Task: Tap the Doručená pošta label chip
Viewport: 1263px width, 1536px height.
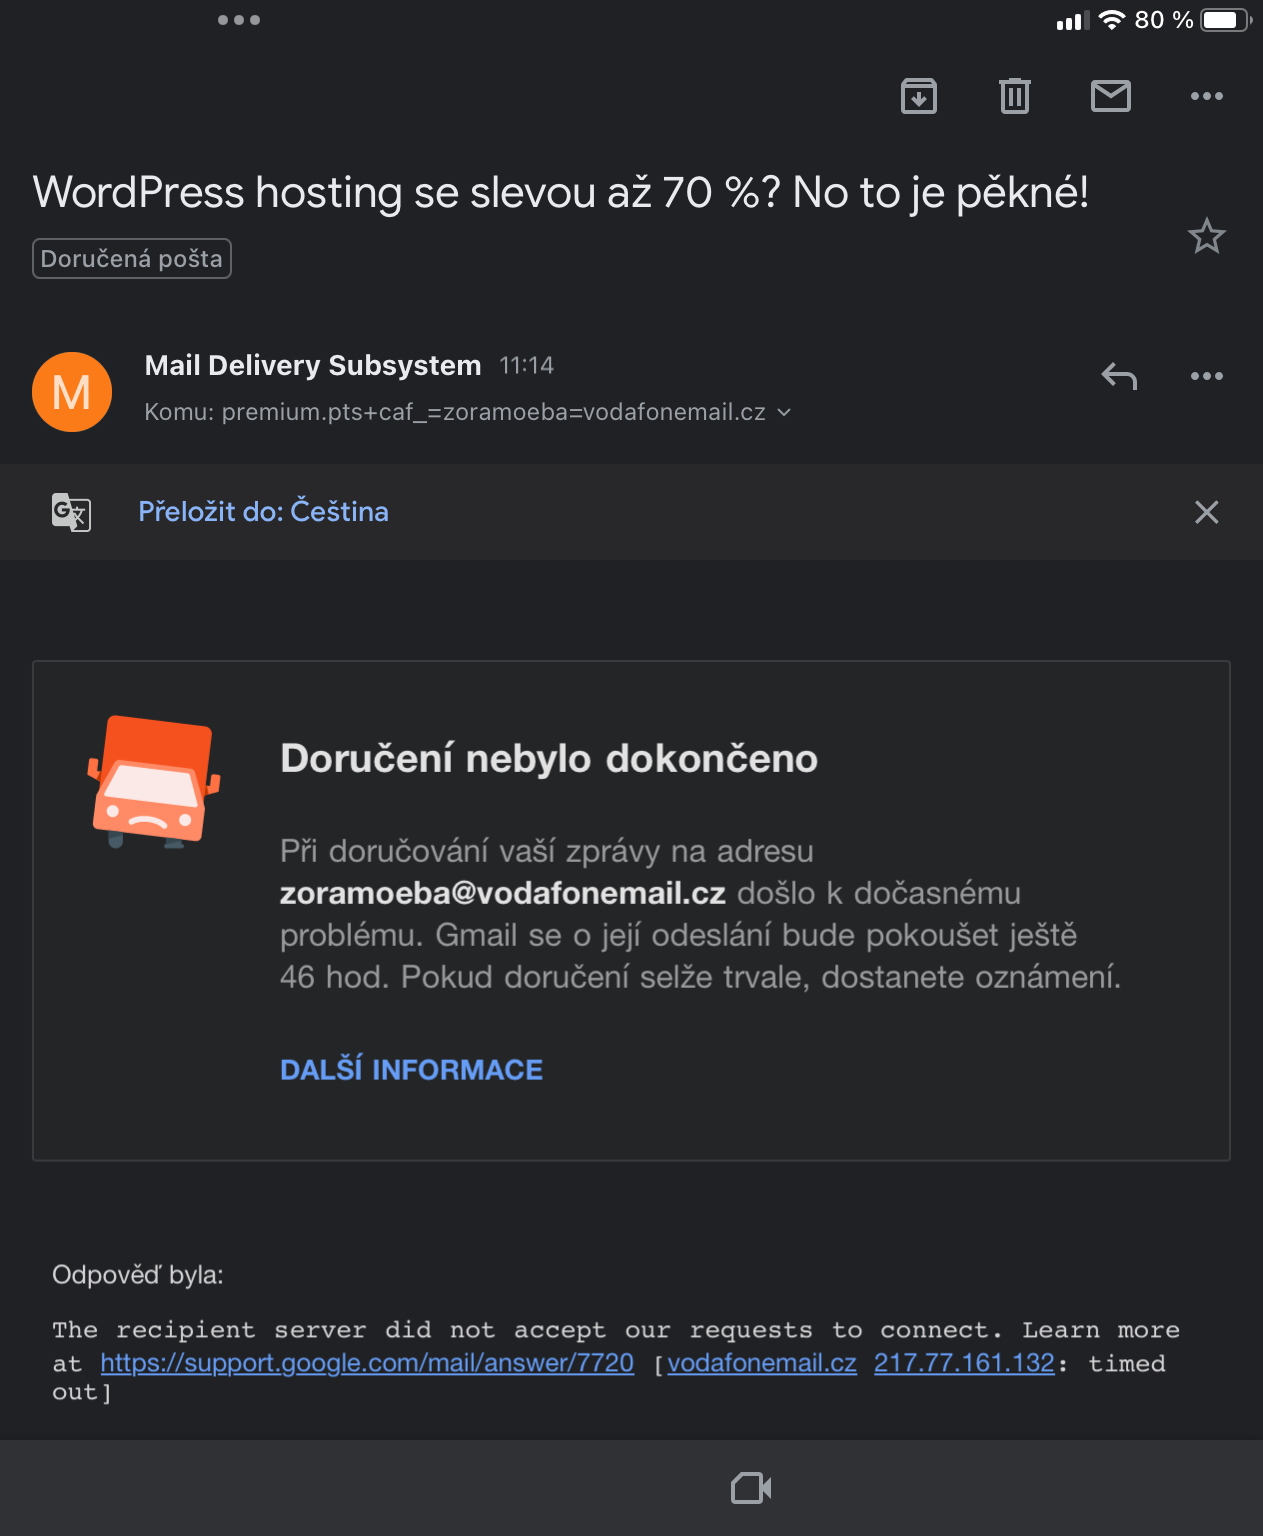Action: pyautogui.click(x=132, y=258)
